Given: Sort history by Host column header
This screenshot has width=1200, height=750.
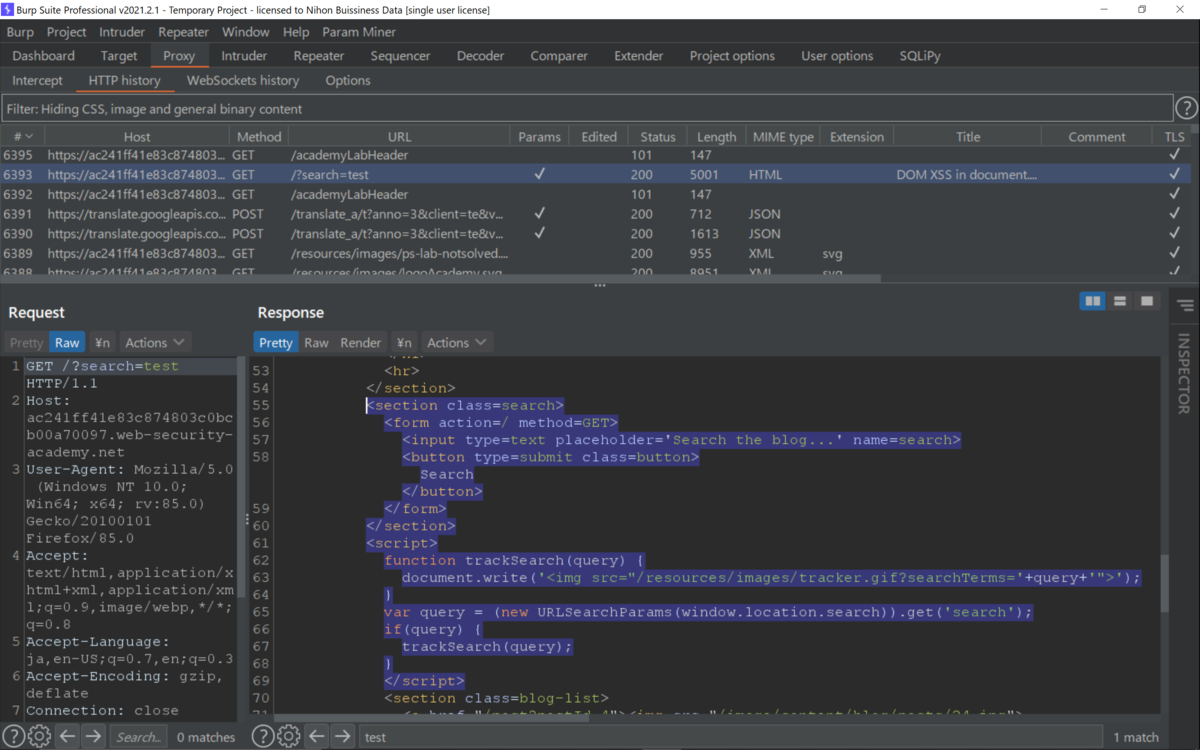Looking at the screenshot, I should [x=137, y=136].
